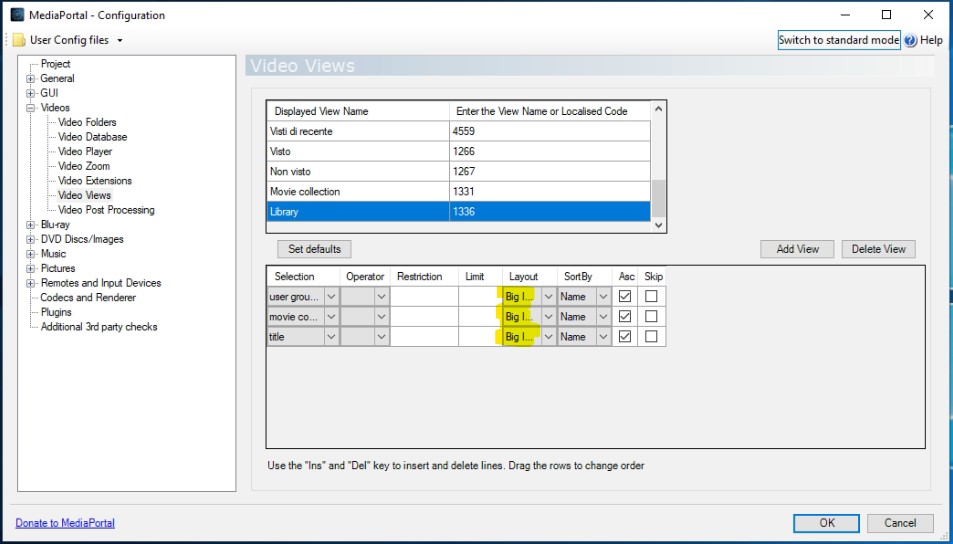This screenshot has width=953, height=544.
Task: Collapse the Videos tree node
Action: coord(30,108)
